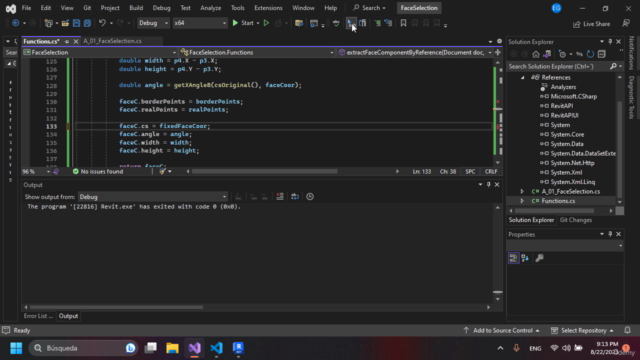Open the extractFaceComponentByReference member dropdown
Image resolution: width=640 pixels, height=360 pixels.
[x=415, y=52]
